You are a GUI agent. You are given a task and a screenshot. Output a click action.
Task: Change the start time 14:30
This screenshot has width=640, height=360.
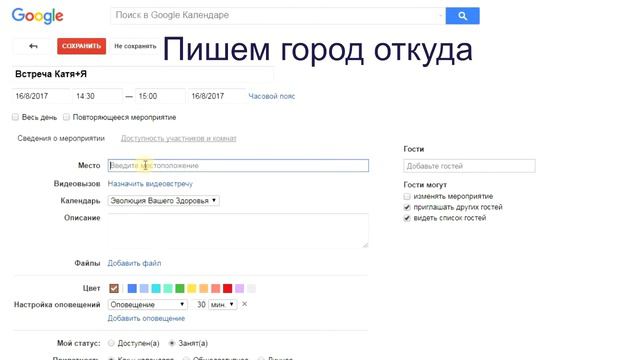[97, 96]
